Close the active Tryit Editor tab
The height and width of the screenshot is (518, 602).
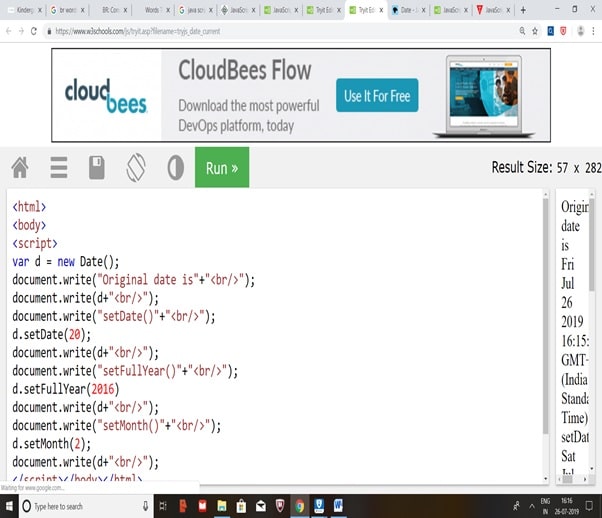[x=381, y=10]
